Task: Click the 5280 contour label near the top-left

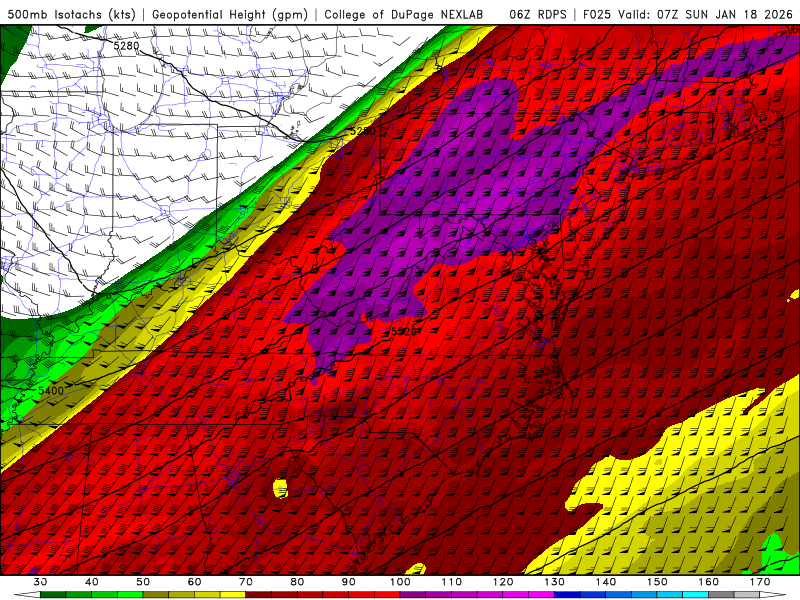Action: 126,46
